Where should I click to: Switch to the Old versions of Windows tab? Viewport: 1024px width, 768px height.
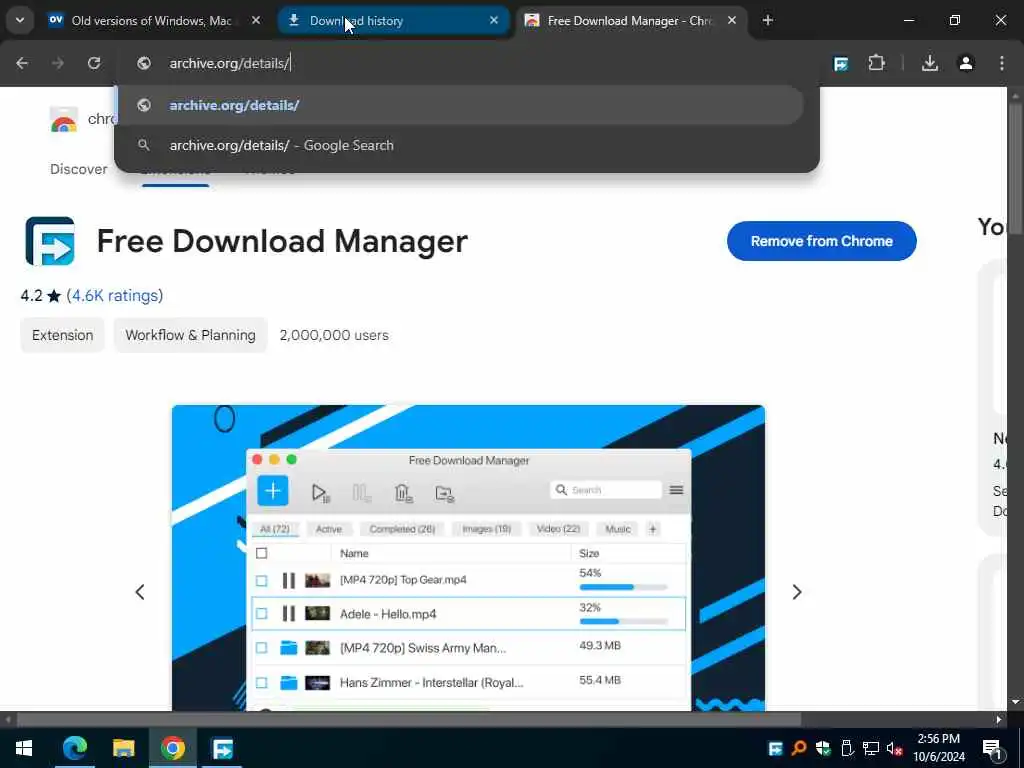click(x=154, y=20)
